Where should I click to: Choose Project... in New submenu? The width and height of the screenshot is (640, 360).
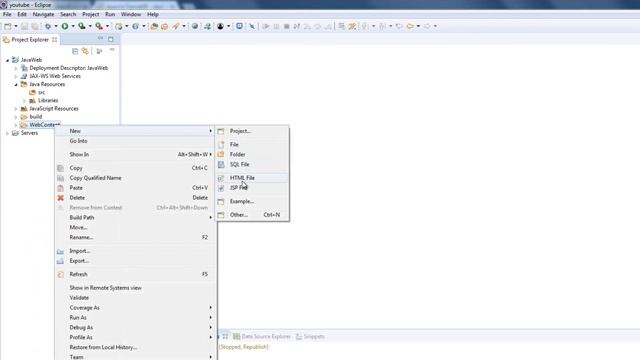click(252, 131)
